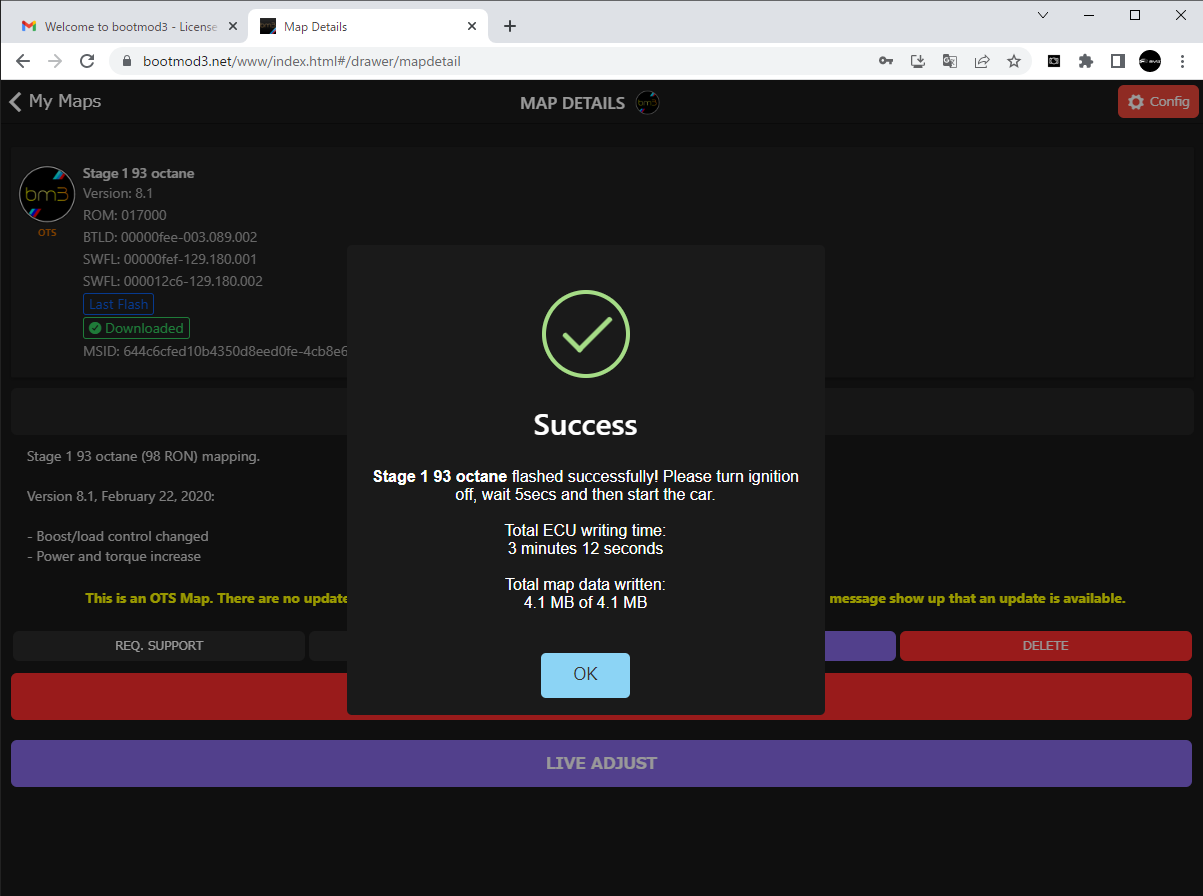The height and width of the screenshot is (896, 1203).
Task: Click the site lock icon in the address bar
Action: tap(127, 61)
